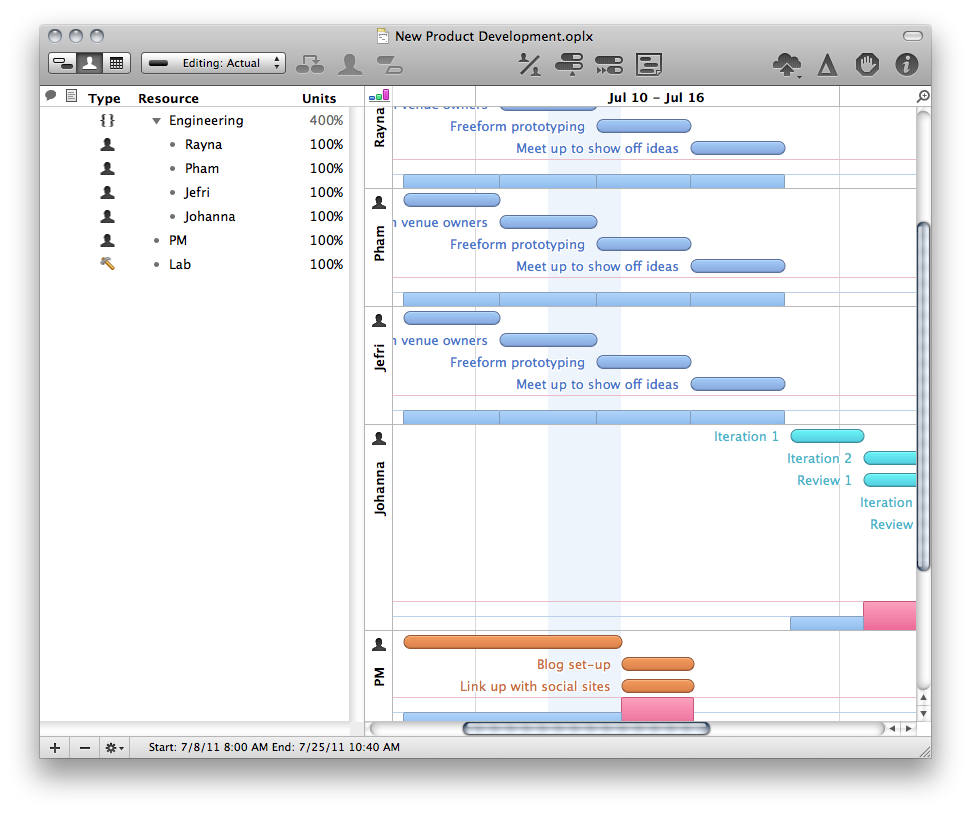This screenshot has width=971, height=813.
Task: Click the violations stop-hand icon
Action: [x=867, y=65]
